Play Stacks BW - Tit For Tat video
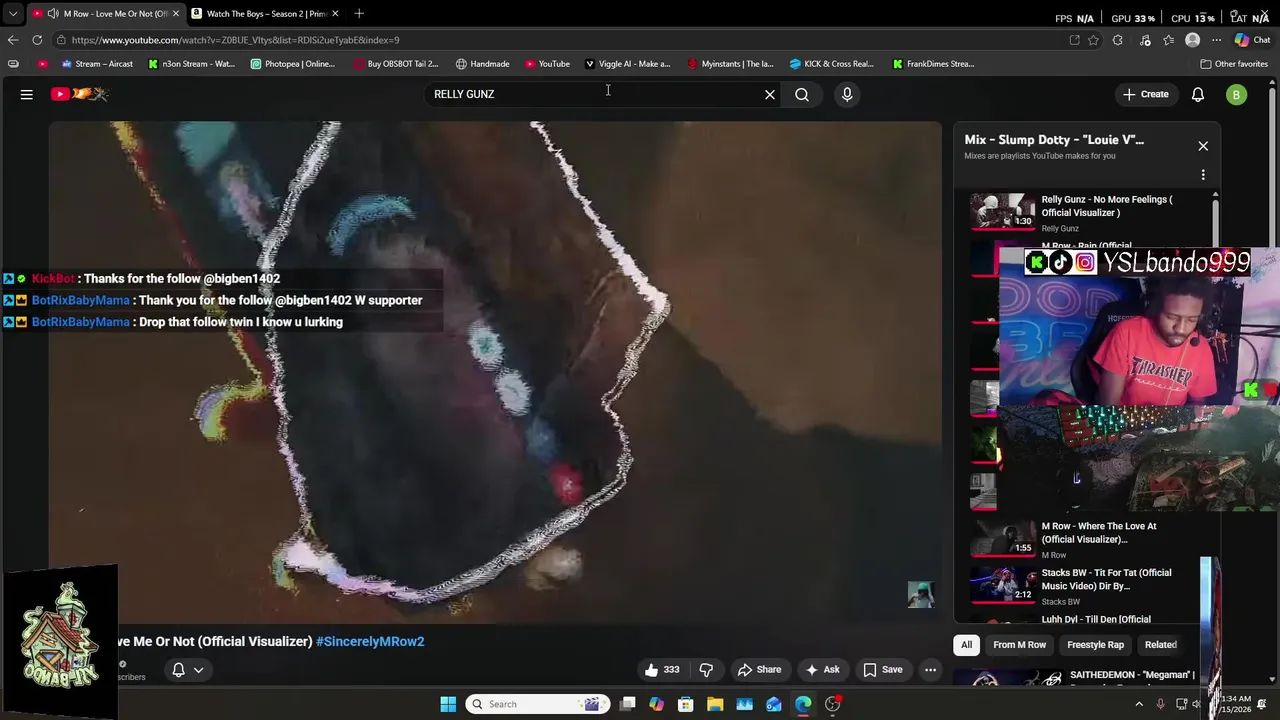 [1088, 586]
